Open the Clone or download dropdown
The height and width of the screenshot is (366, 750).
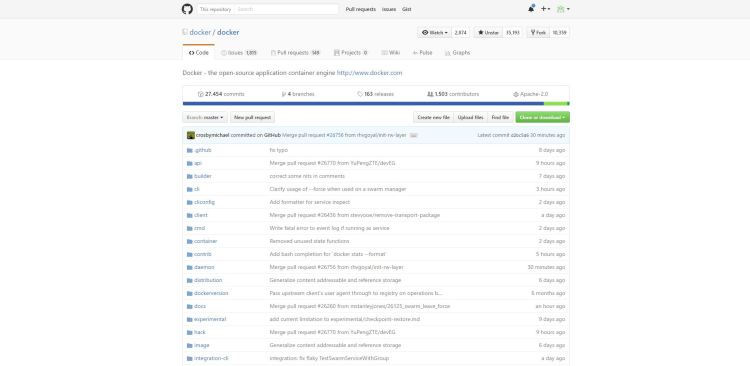point(542,117)
